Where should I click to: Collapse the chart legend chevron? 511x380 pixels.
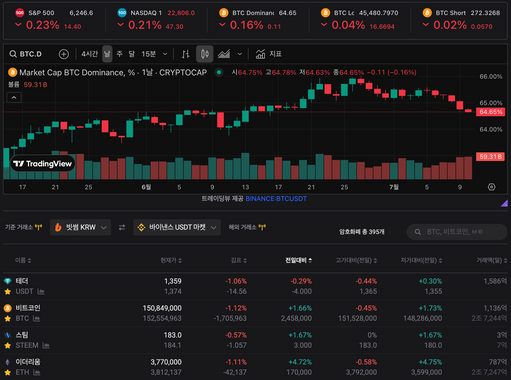coord(14,98)
